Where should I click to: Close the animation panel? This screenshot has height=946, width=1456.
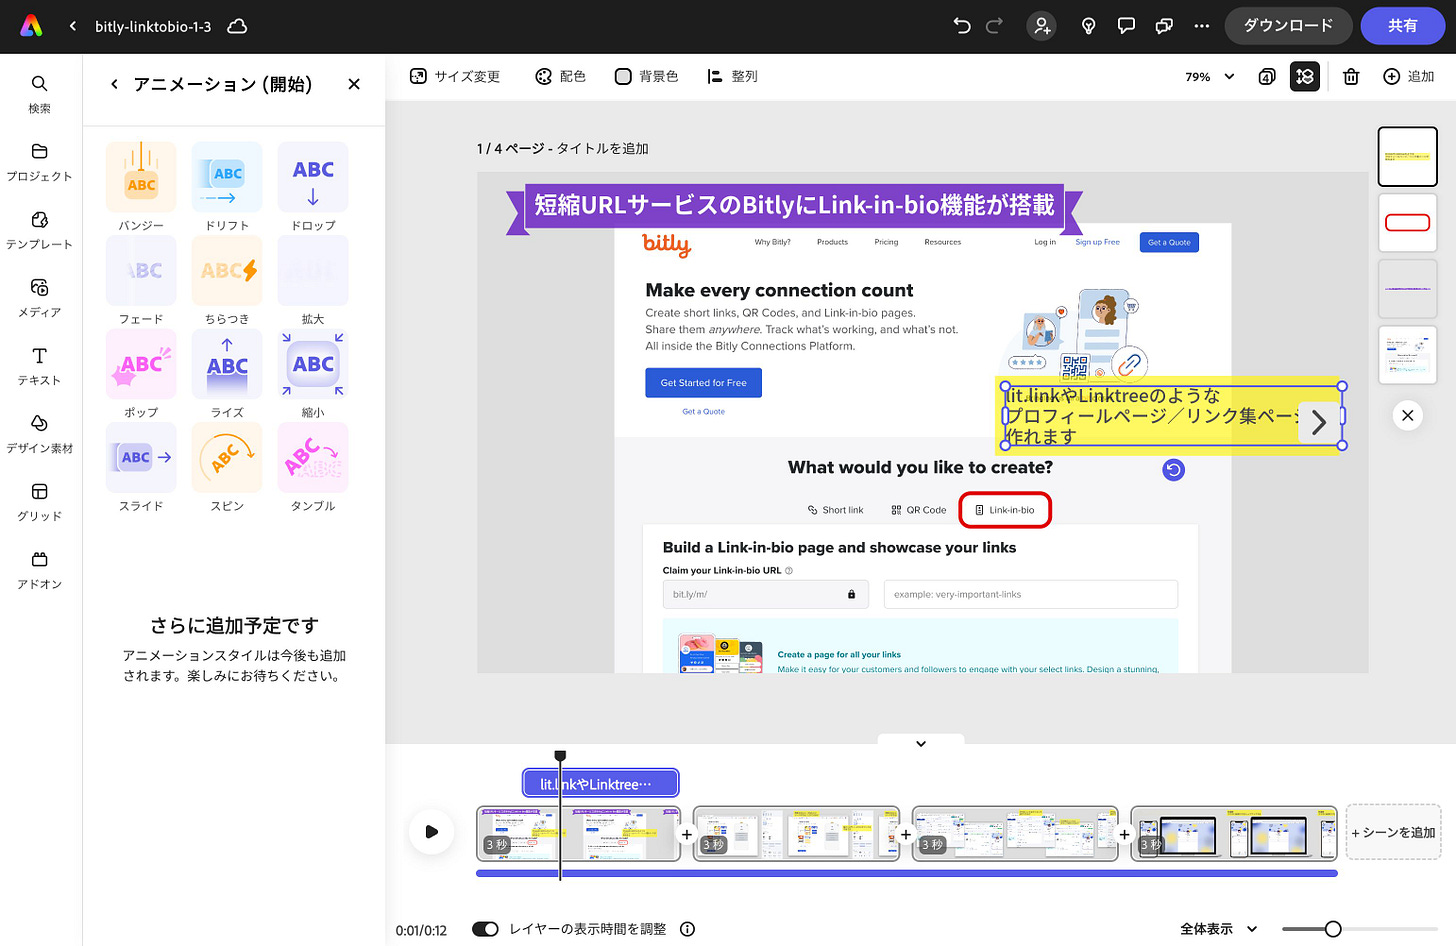354,84
